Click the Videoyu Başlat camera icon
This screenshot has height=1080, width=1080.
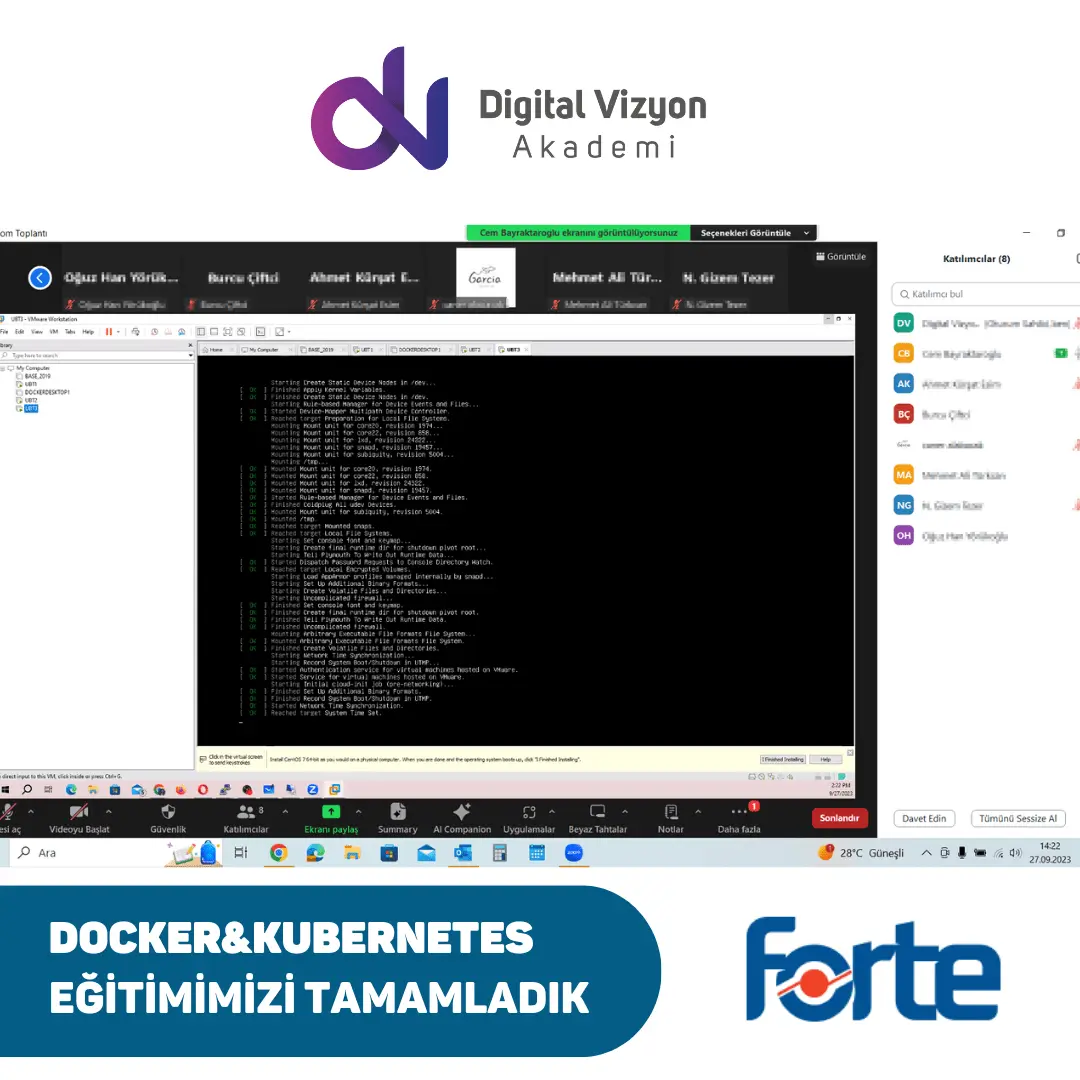79,811
